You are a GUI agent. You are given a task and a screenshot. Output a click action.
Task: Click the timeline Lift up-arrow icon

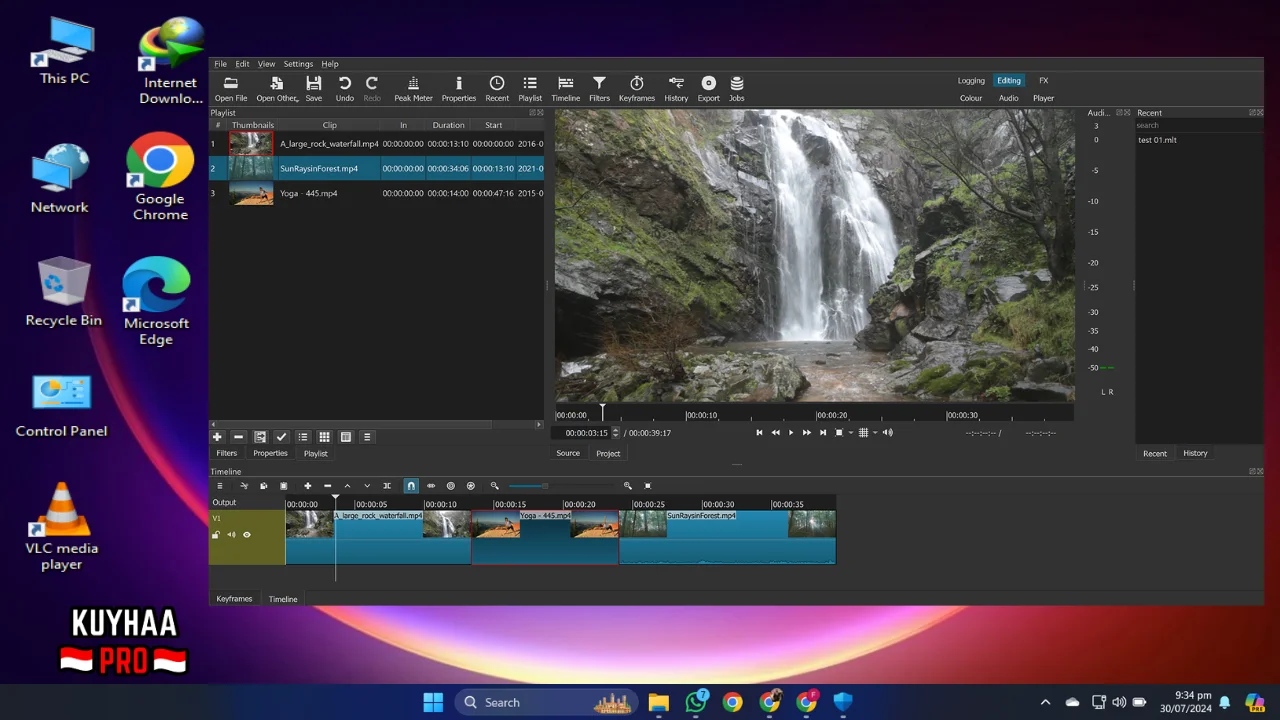coord(347,486)
